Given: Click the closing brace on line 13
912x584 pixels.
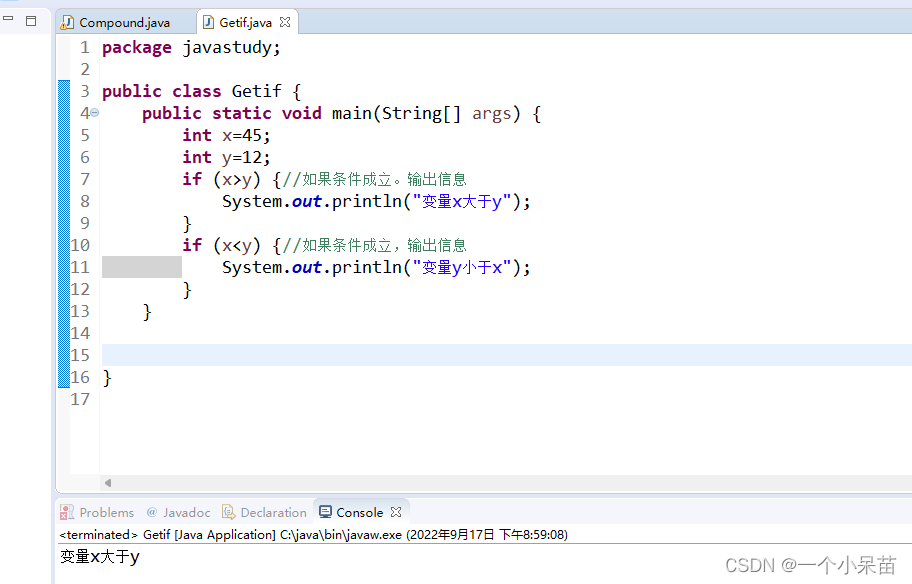Looking at the screenshot, I should [x=147, y=312].
